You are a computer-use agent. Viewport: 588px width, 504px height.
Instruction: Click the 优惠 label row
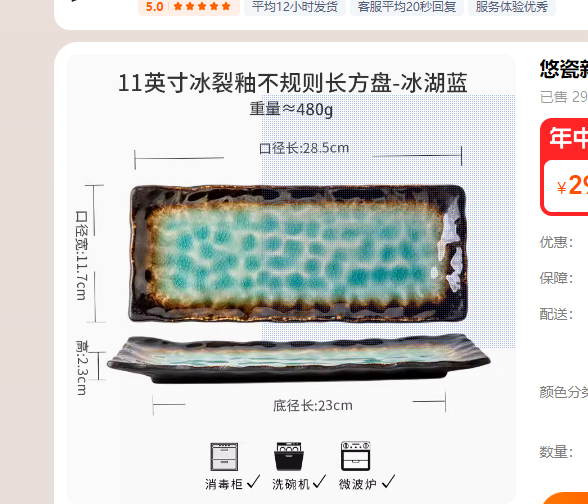[x=556, y=242]
